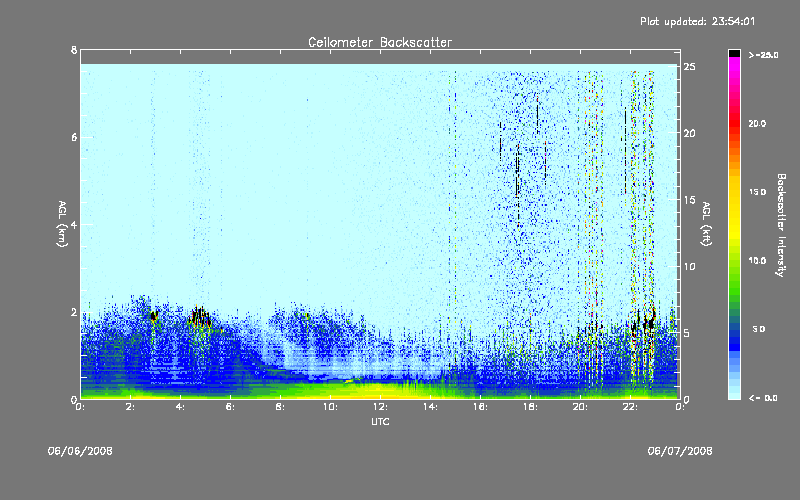This screenshot has width=800, height=500.
Task: Click the "2" tick on the km axis
Action: pos(74,312)
